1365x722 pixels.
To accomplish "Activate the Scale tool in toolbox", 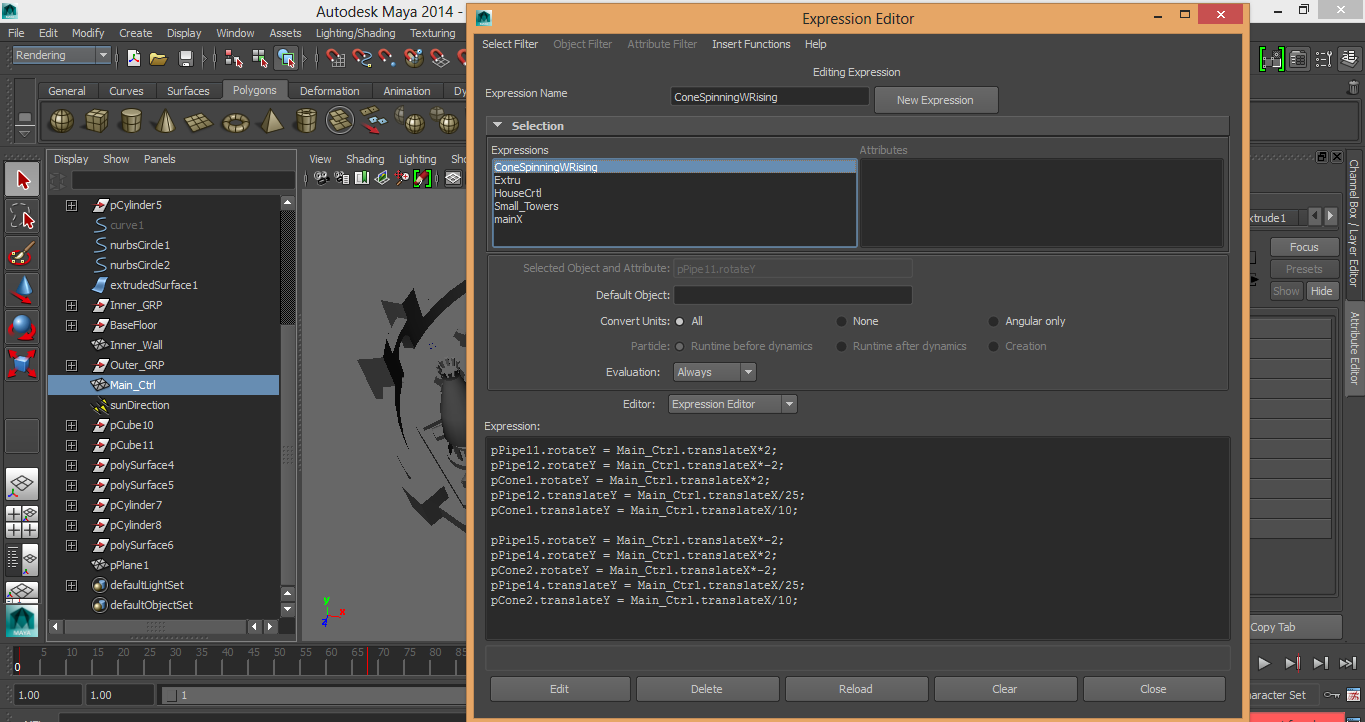I will 22,364.
